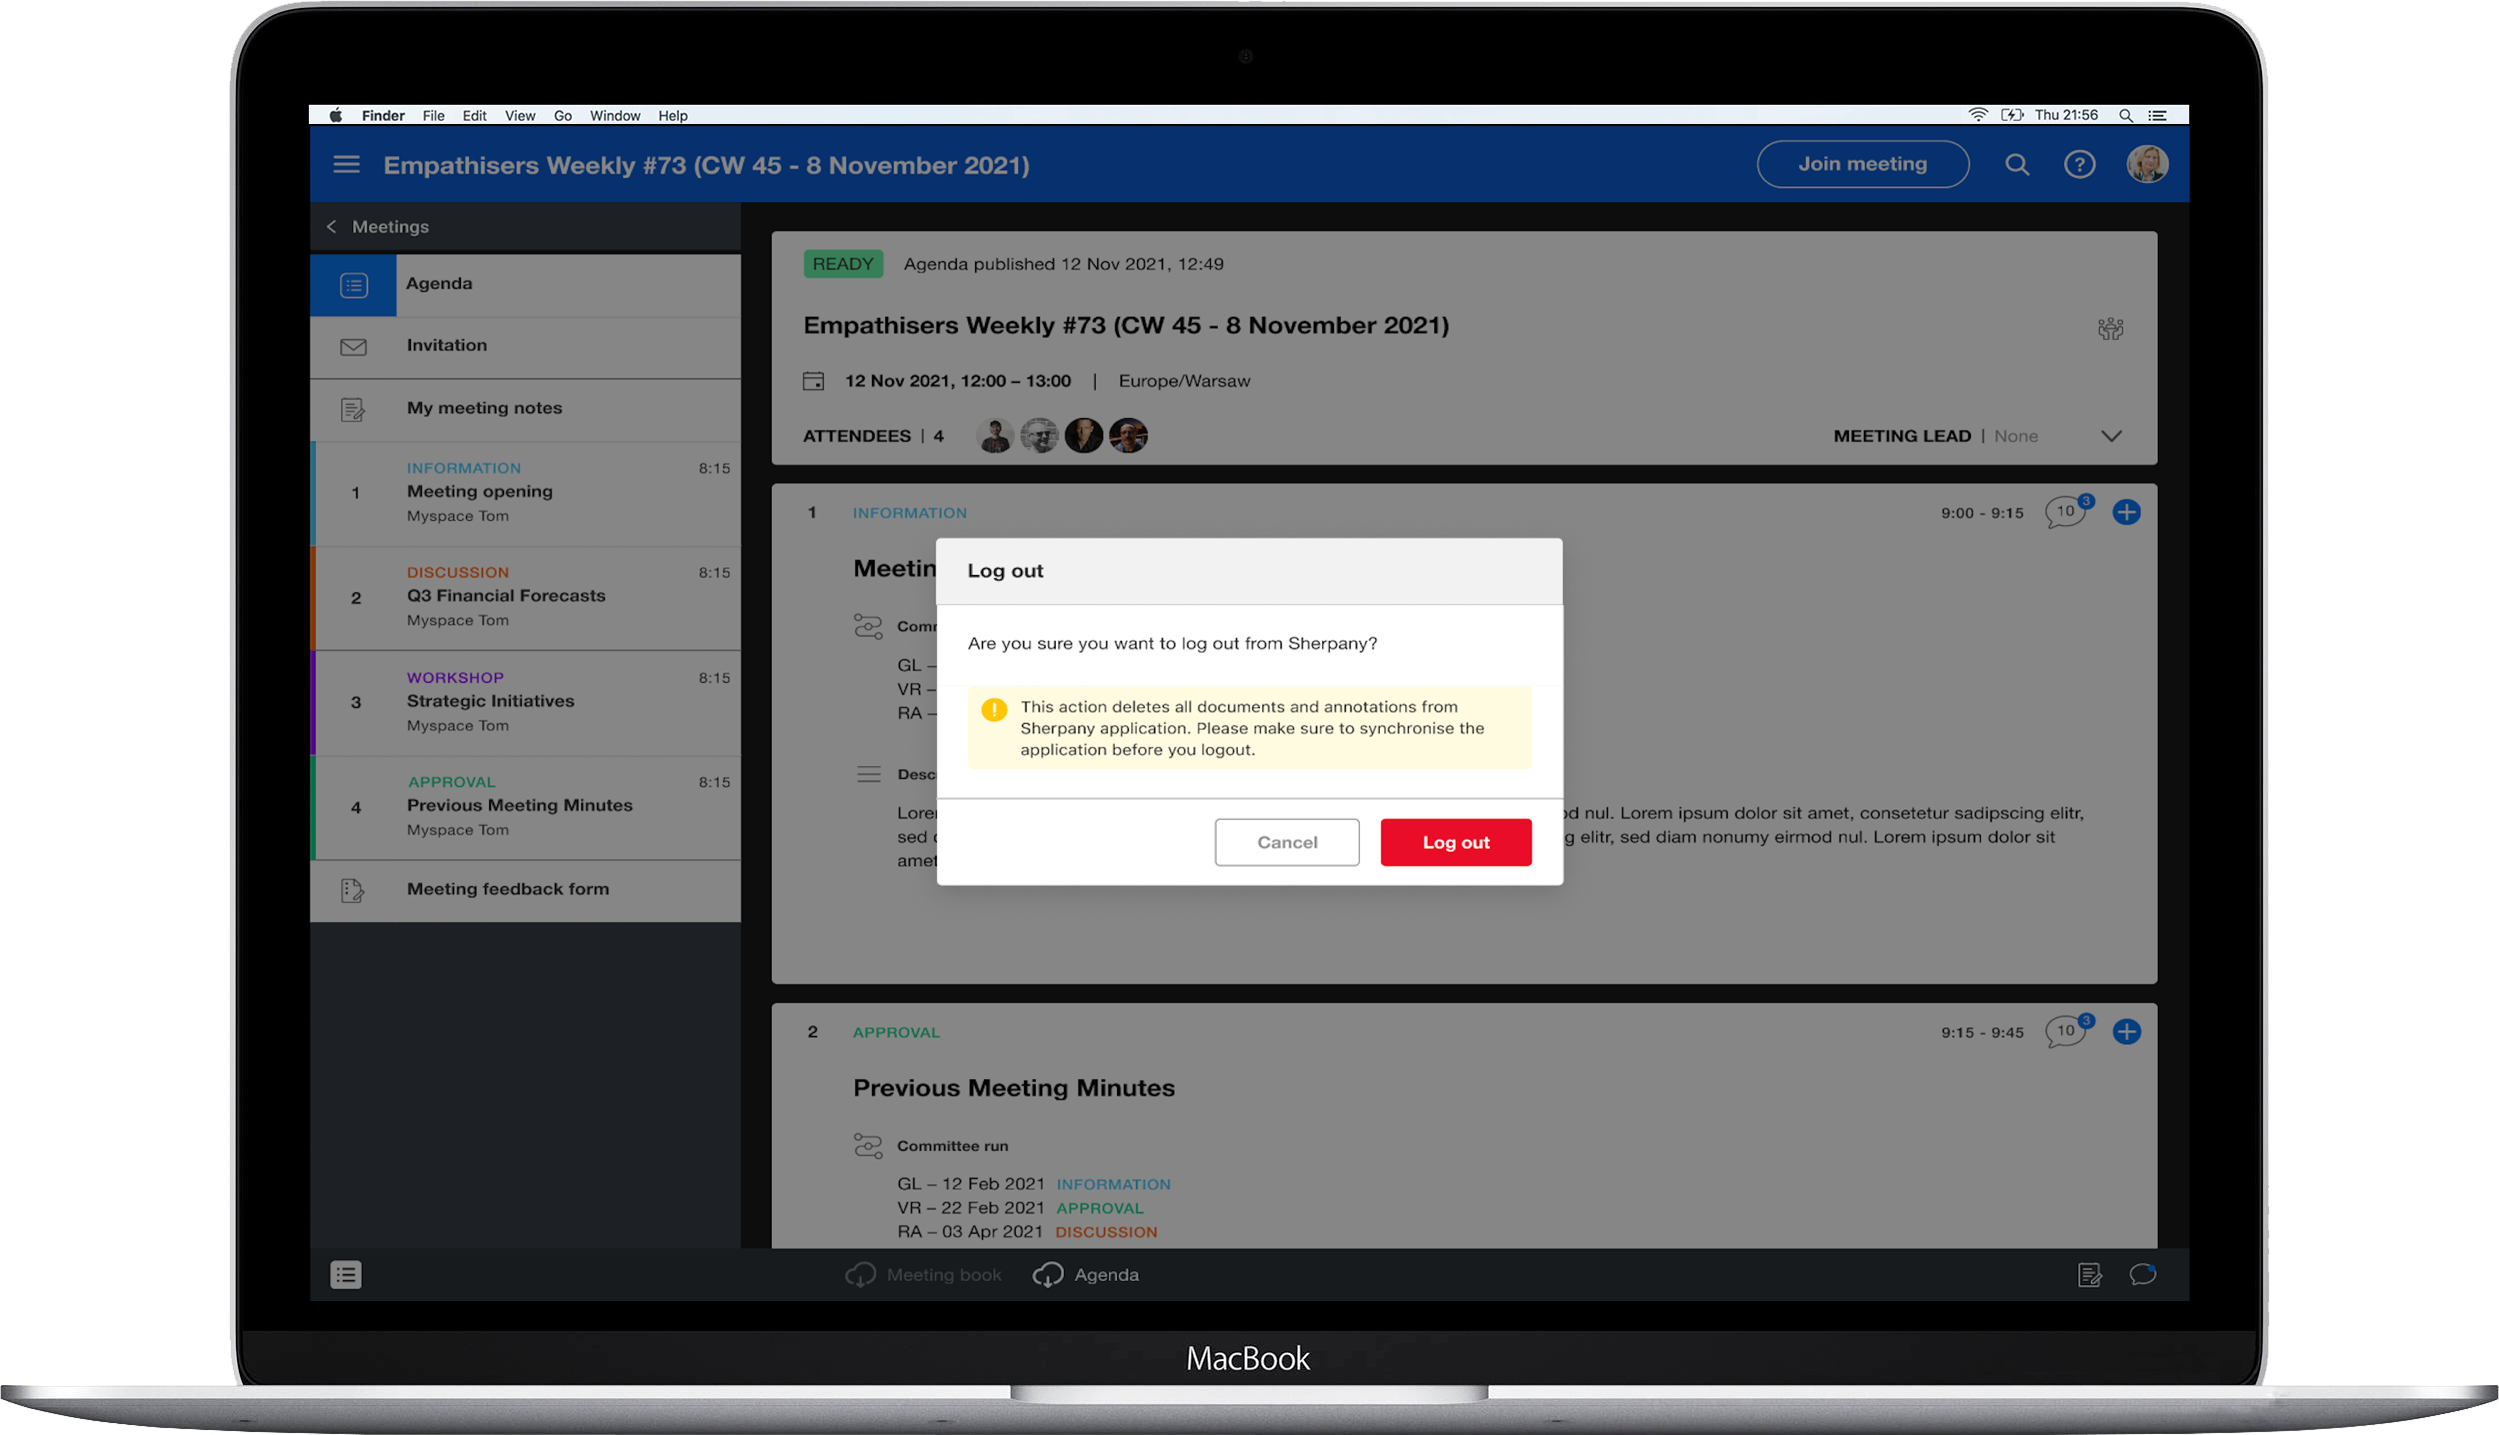Open the notes icon in bottom bar
Screen dimensions: 2499x1435
point(2089,1275)
